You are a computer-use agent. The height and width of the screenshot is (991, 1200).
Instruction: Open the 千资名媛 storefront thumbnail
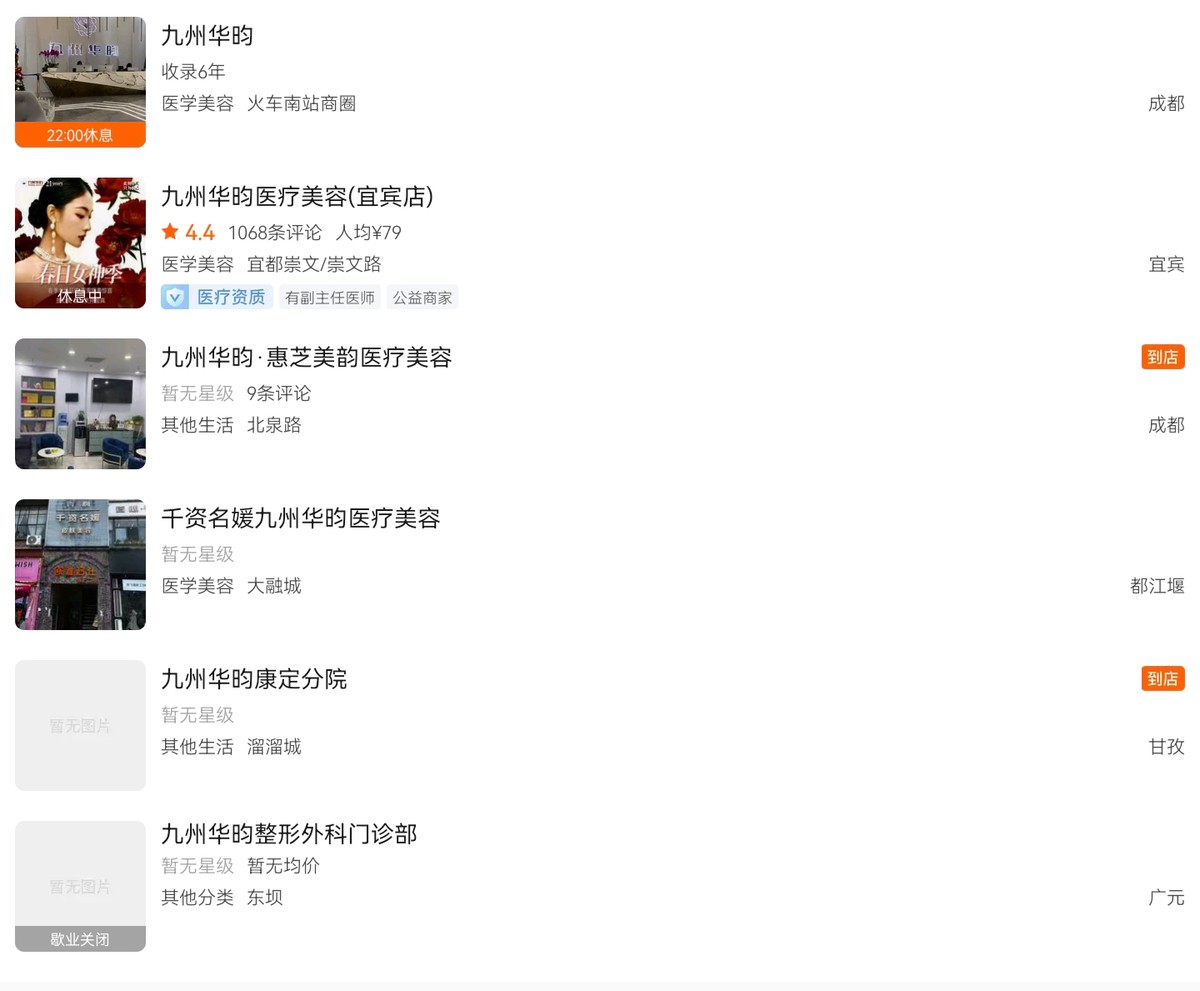tap(80, 565)
